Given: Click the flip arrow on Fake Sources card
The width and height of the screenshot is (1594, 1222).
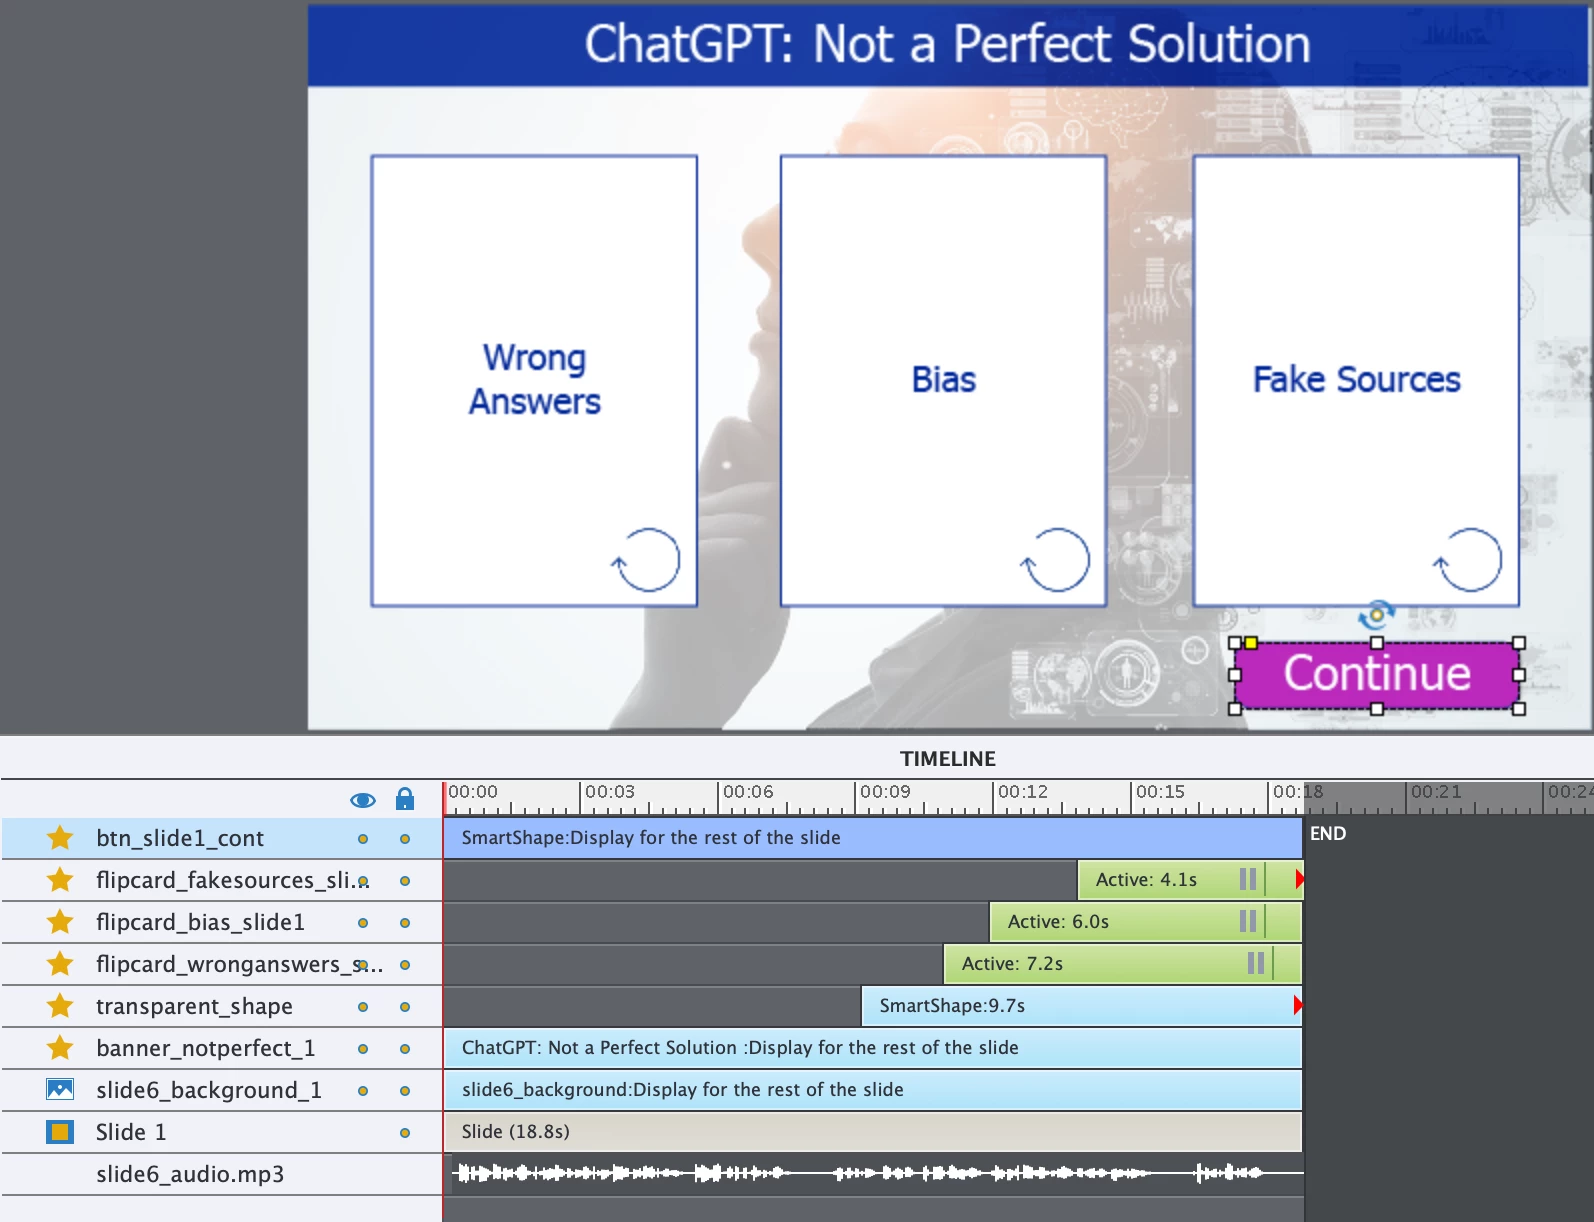Looking at the screenshot, I should pyautogui.click(x=1467, y=560).
